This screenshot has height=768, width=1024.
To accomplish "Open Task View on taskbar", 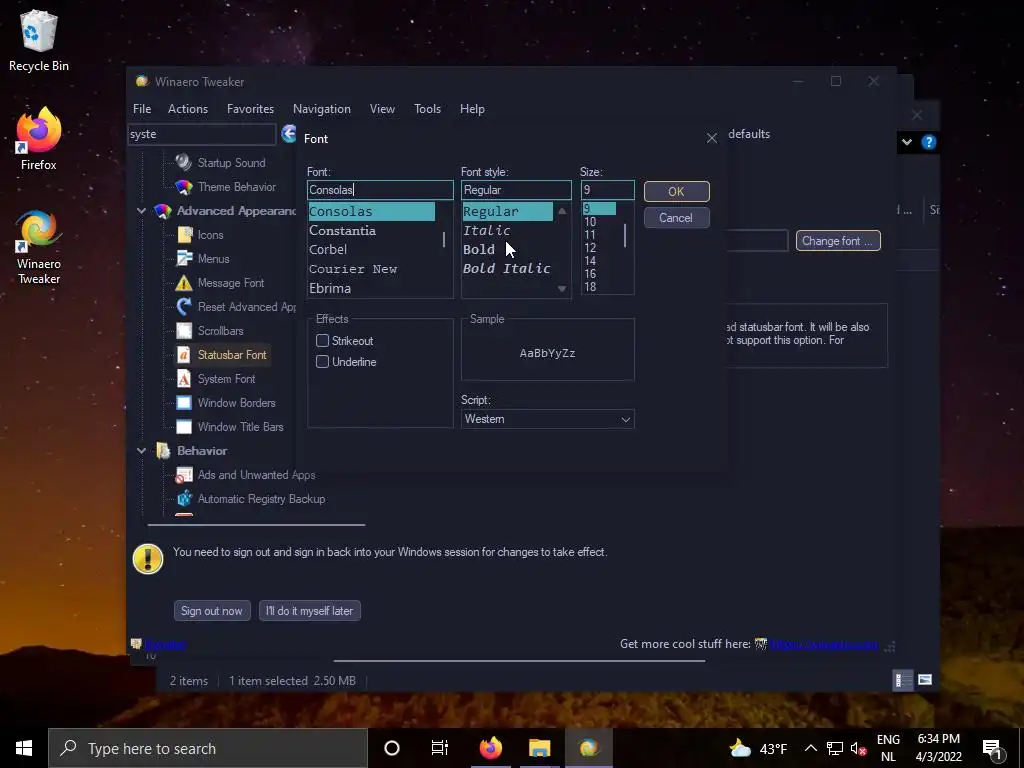I will coord(440,748).
